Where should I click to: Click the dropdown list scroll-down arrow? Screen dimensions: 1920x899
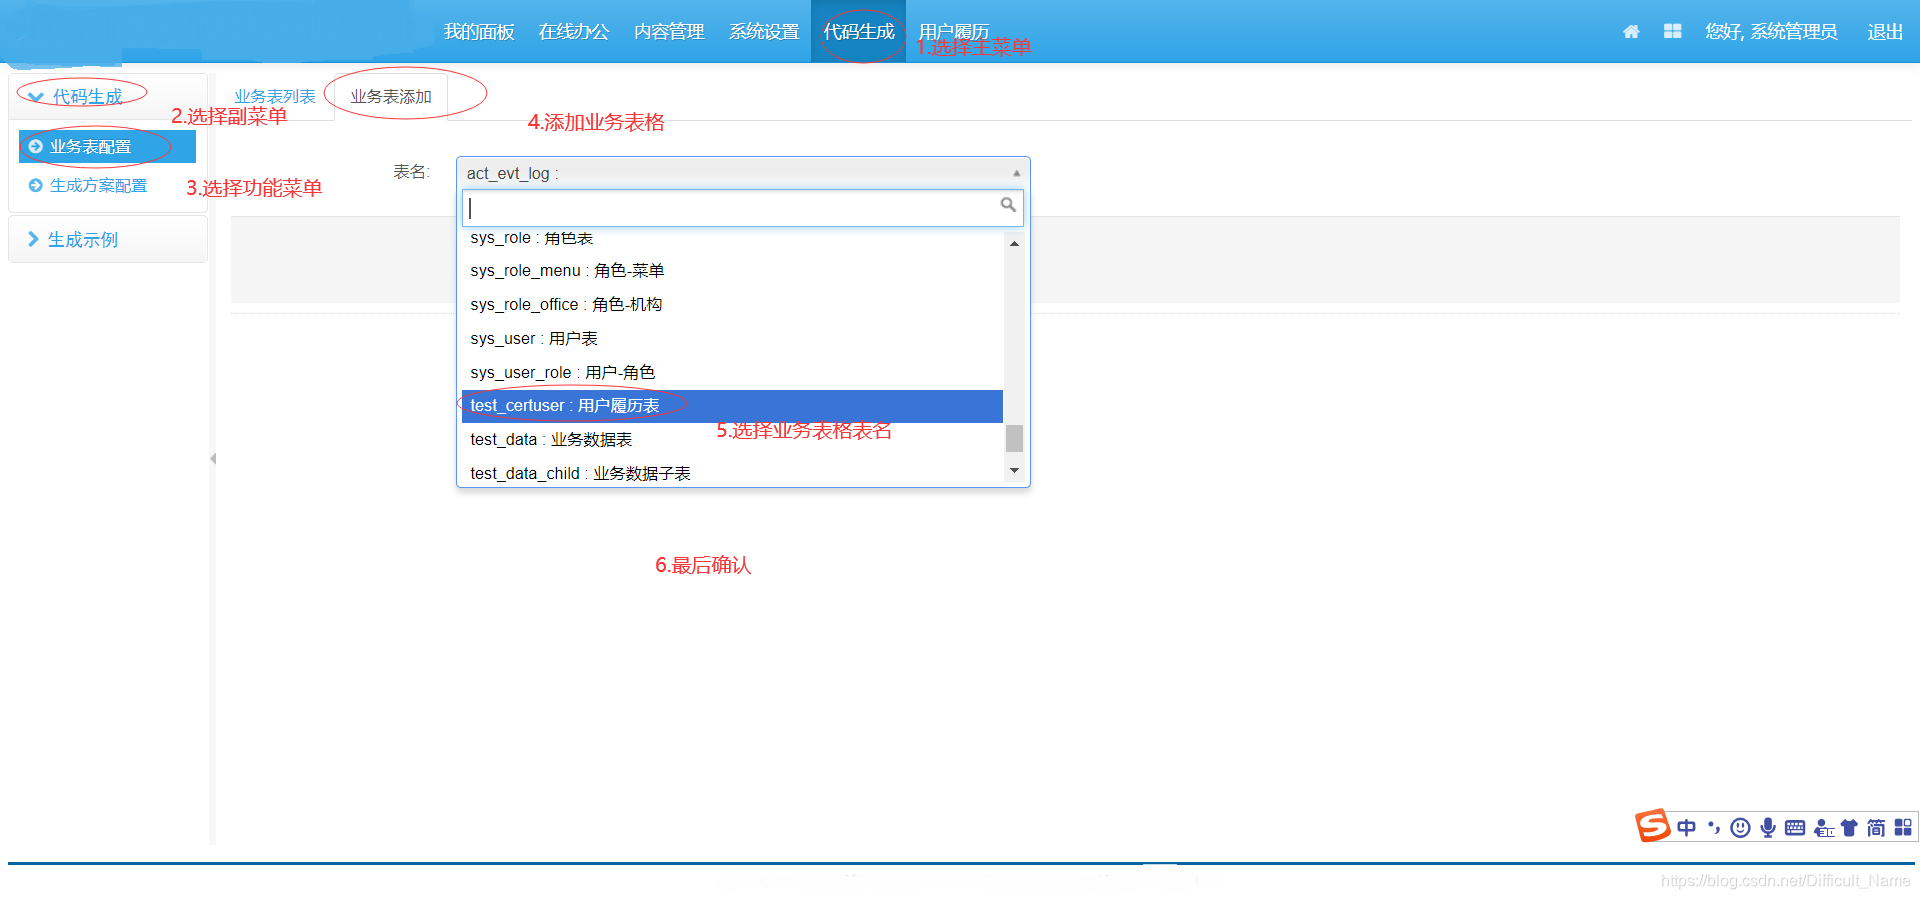click(x=1014, y=470)
